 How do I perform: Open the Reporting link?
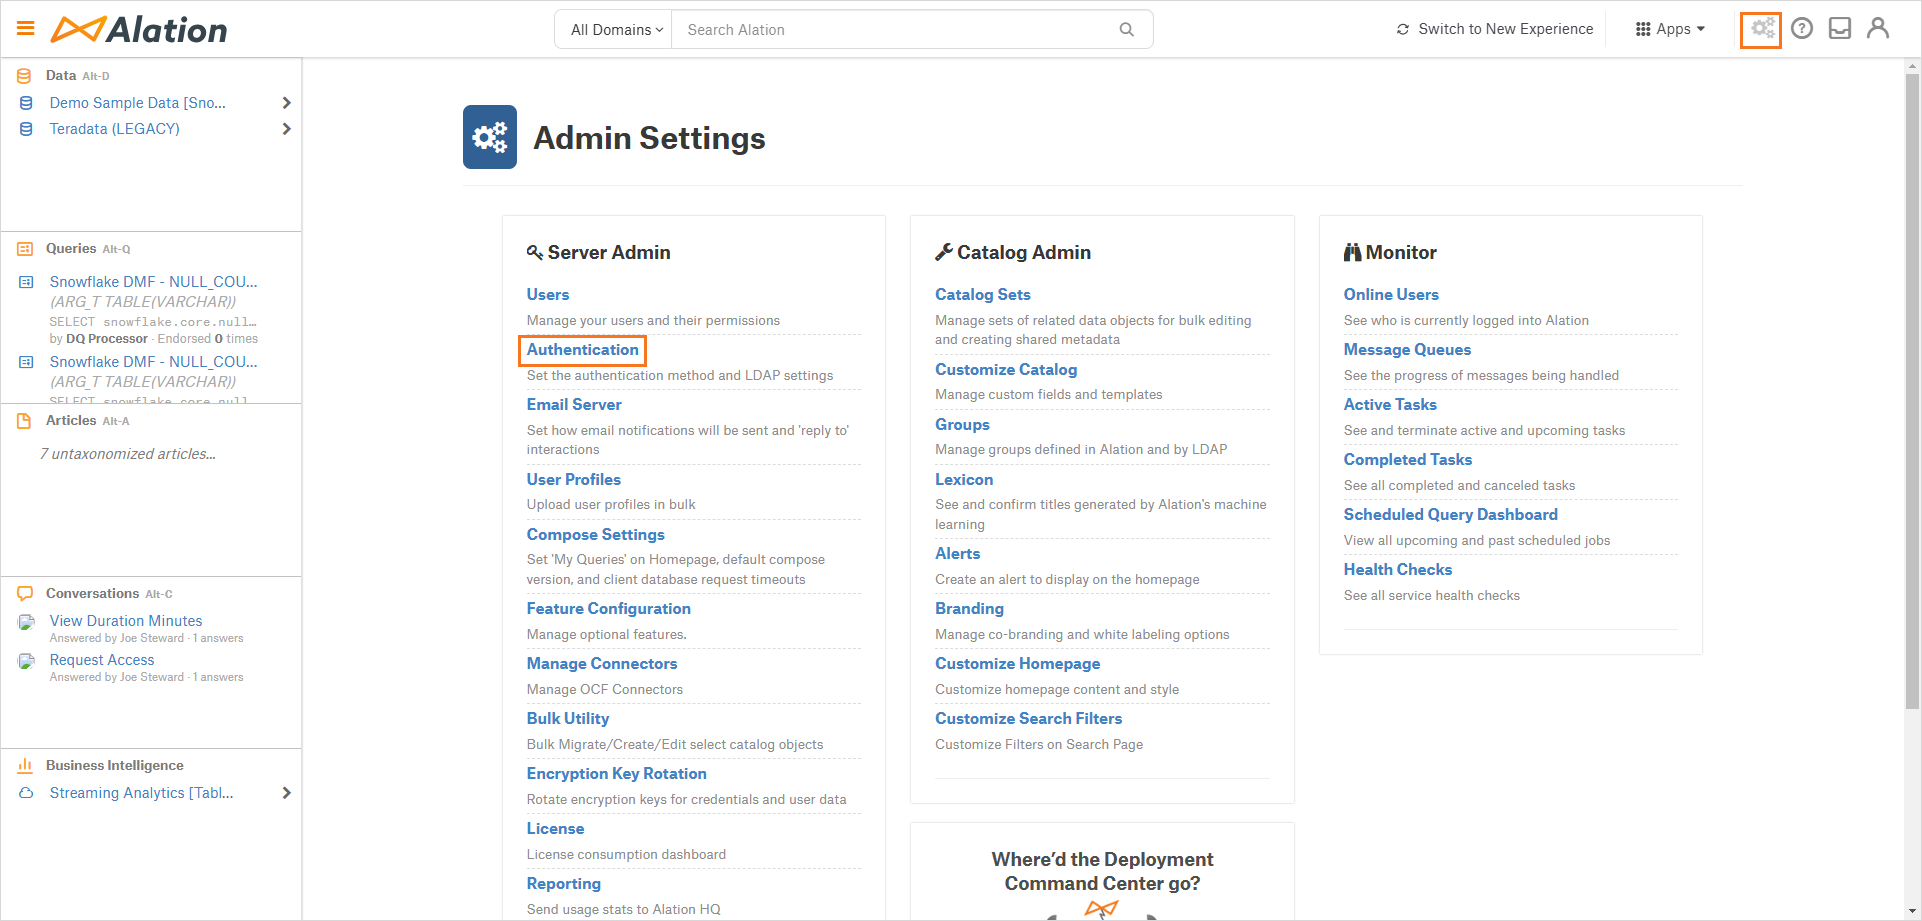564,884
